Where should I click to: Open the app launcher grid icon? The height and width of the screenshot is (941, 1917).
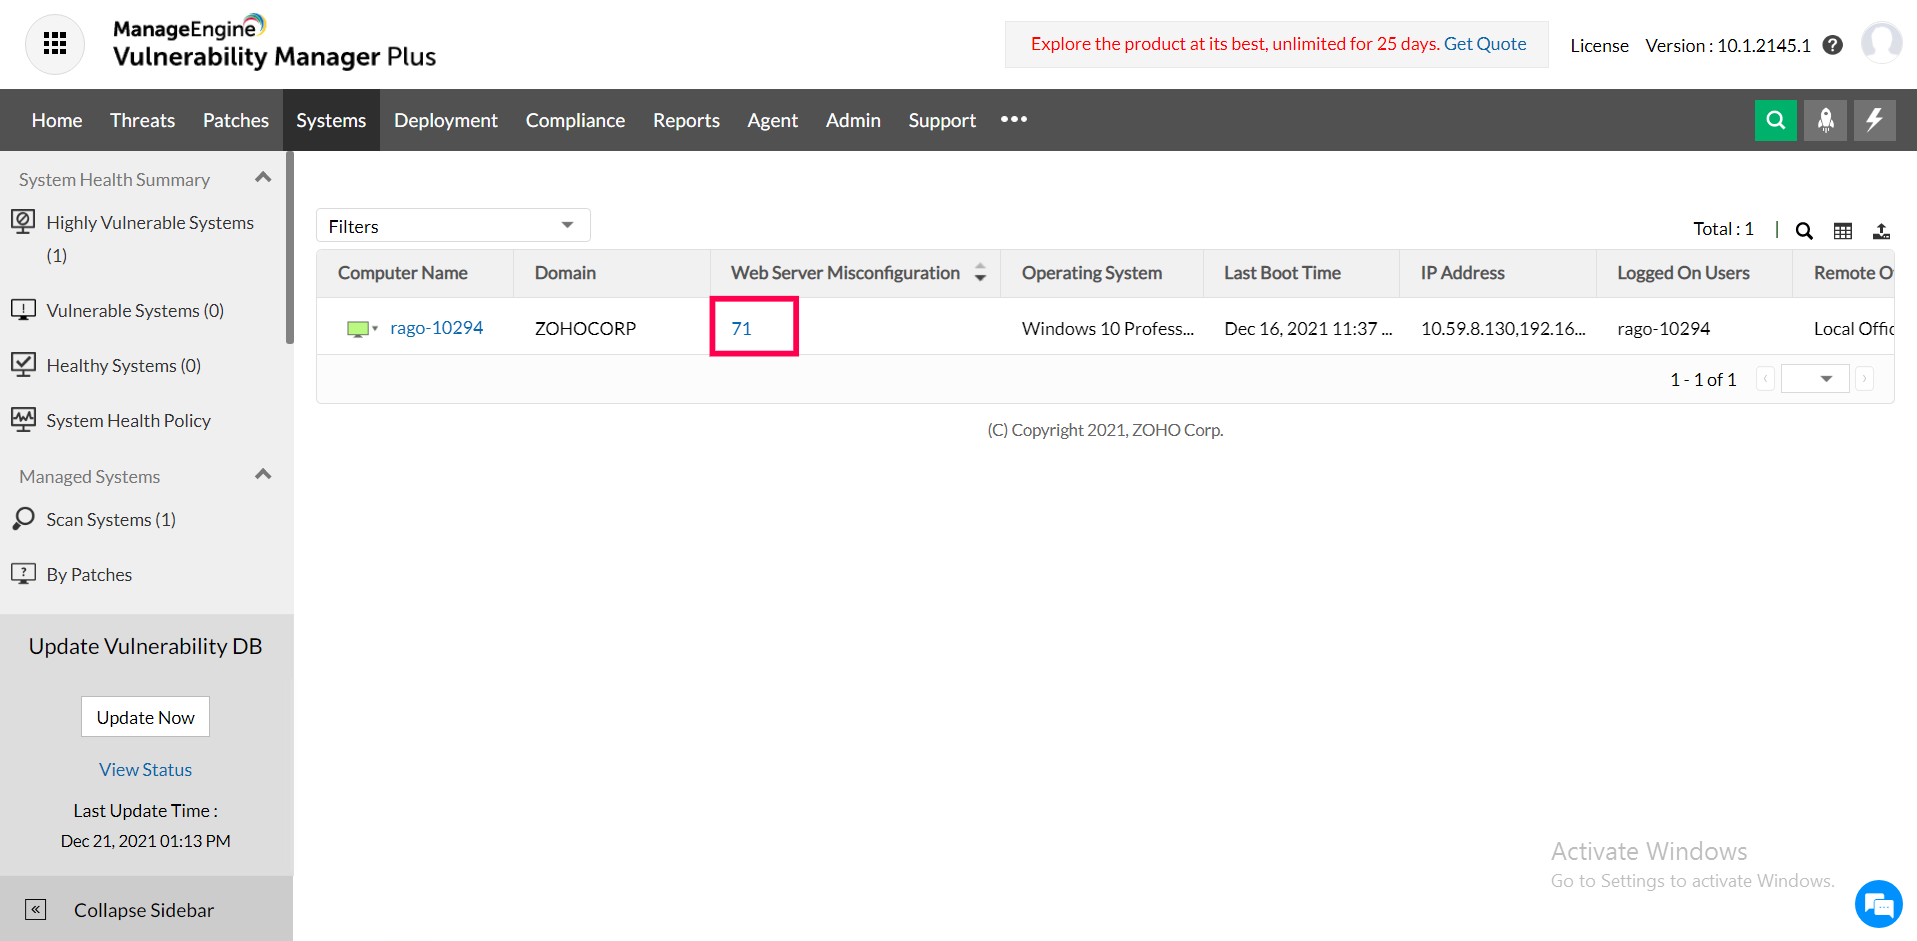coord(55,44)
